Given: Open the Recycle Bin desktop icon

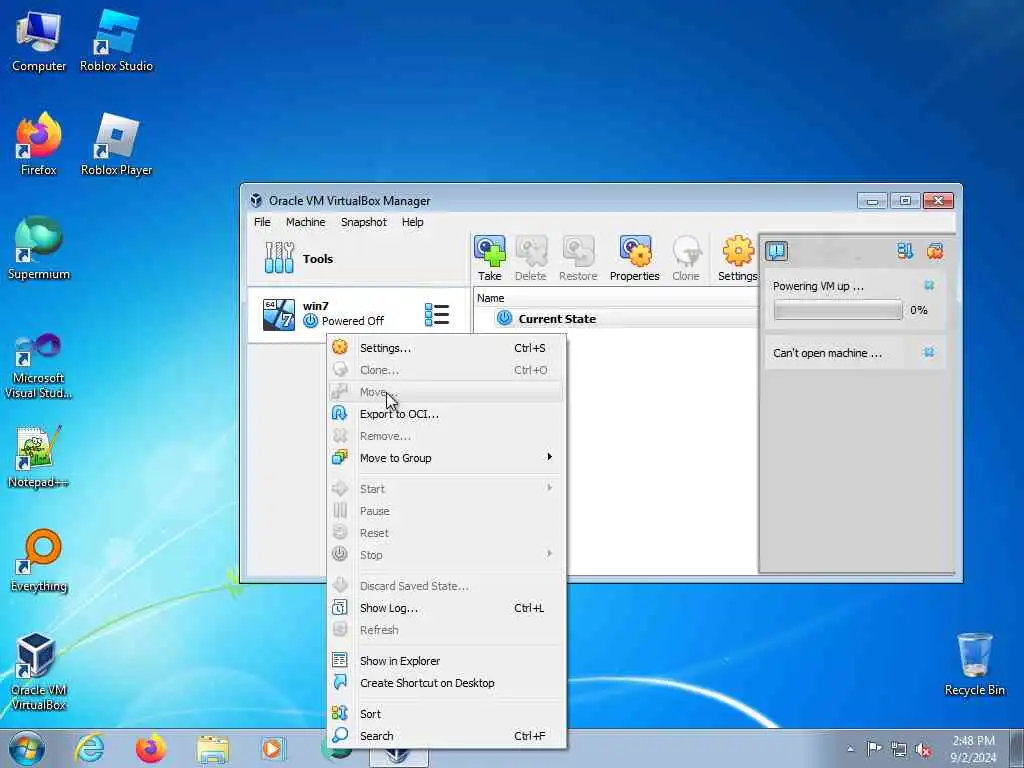Looking at the screenshot, I should (x=974, y=665).
